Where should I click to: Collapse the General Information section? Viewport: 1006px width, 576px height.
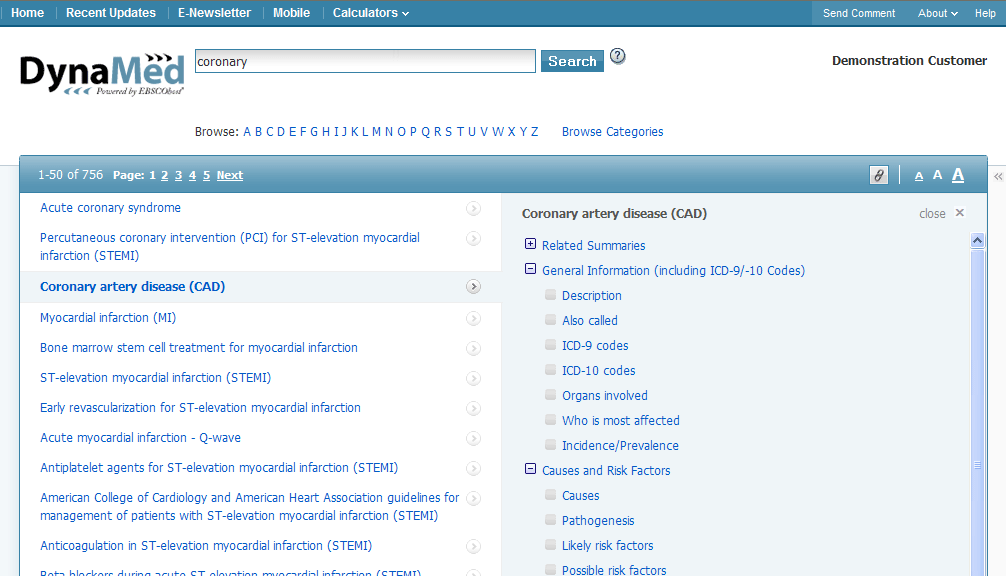tap(530, 269)
